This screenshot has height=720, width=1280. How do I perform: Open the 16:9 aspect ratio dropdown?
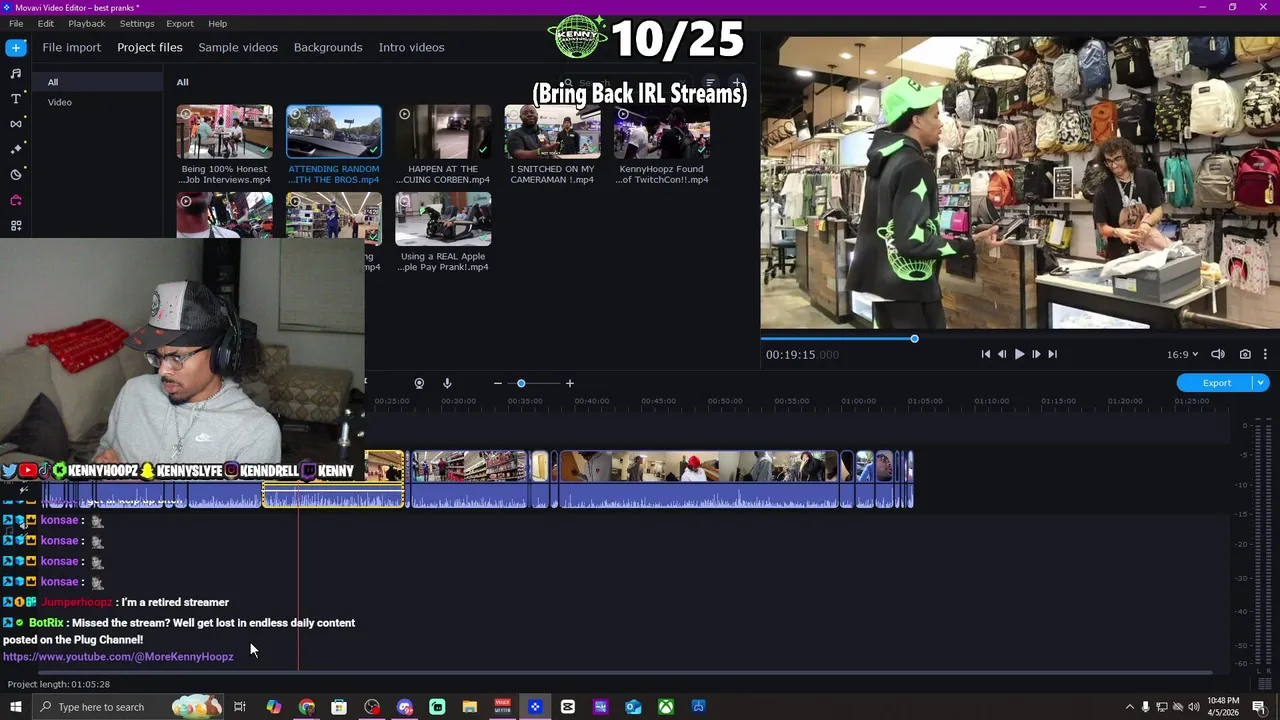[x=1182, y=354]
